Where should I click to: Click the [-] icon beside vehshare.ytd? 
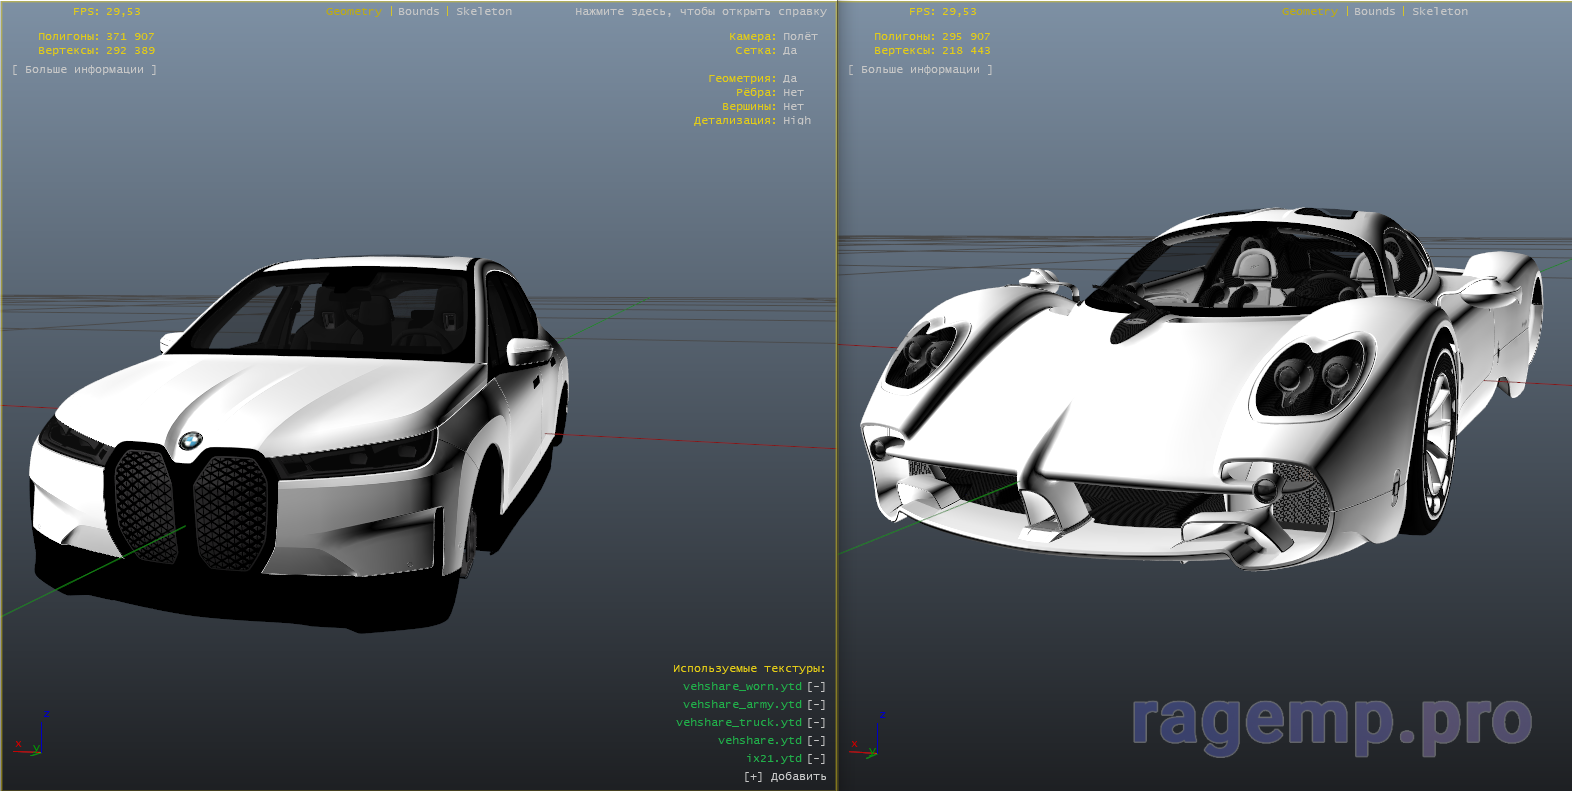[x=816, y=741]
